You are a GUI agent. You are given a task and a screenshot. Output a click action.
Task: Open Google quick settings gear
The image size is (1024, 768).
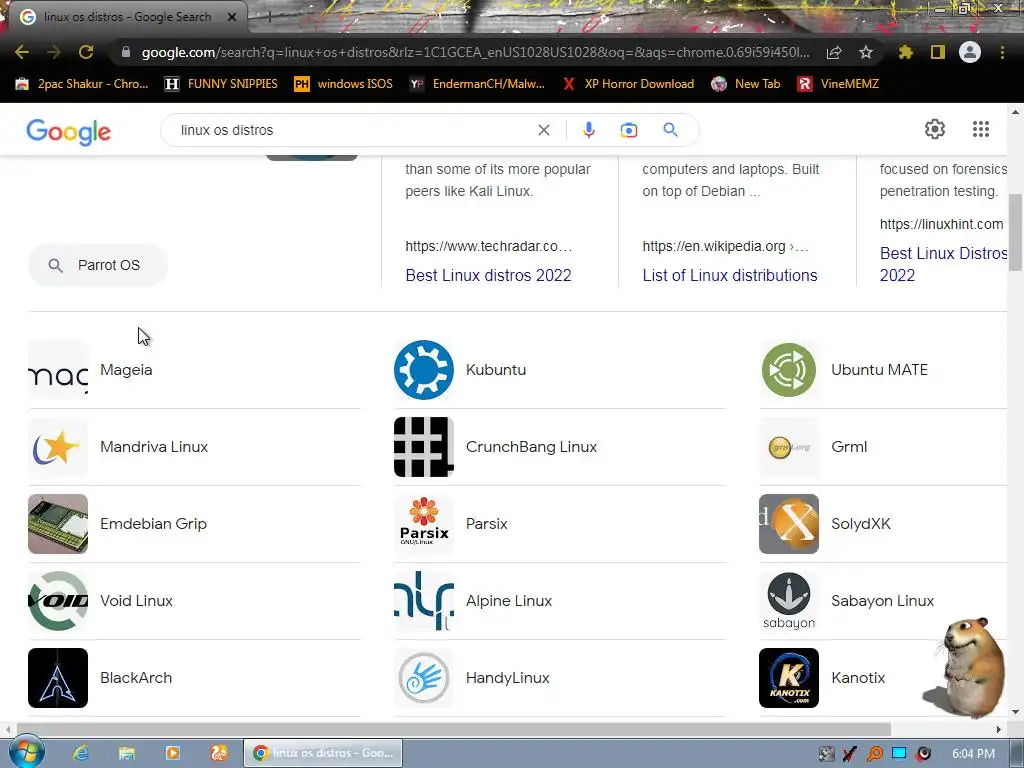(935, 129)
